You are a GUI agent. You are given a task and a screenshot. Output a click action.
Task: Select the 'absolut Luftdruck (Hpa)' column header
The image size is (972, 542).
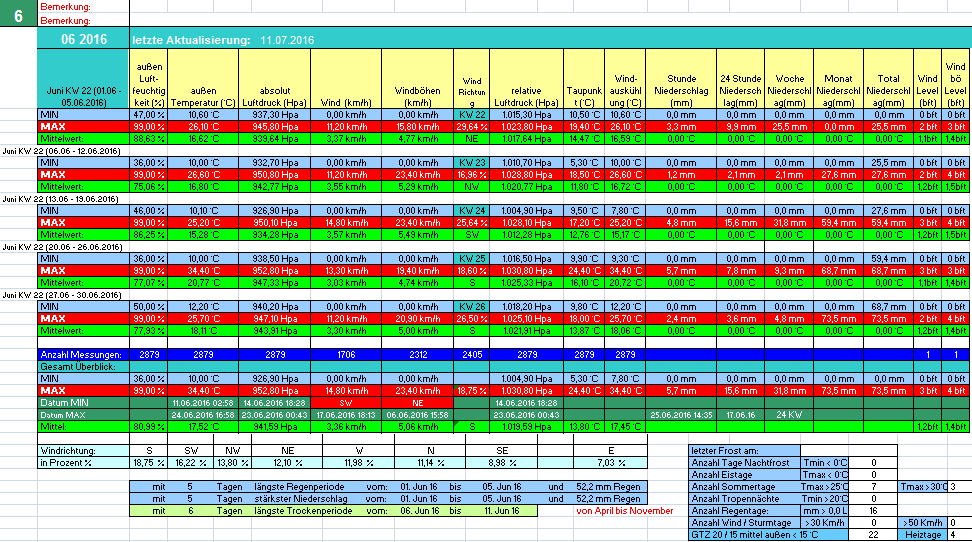[x=275, y=79]
